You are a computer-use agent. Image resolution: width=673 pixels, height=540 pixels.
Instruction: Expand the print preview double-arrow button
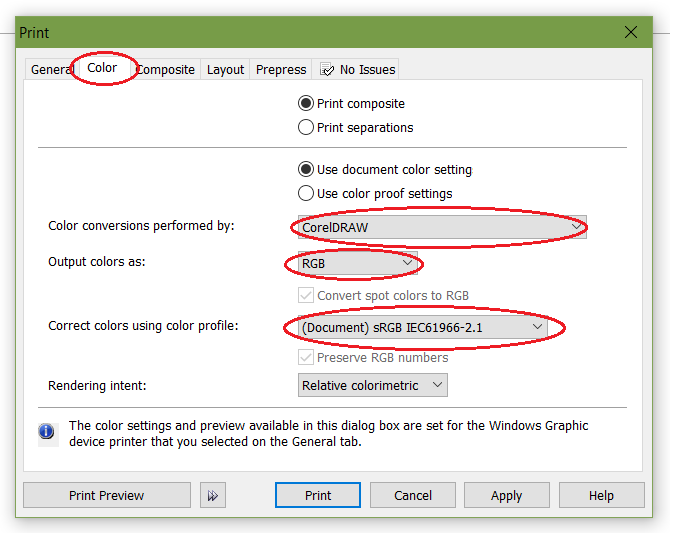tap(211, 495)
